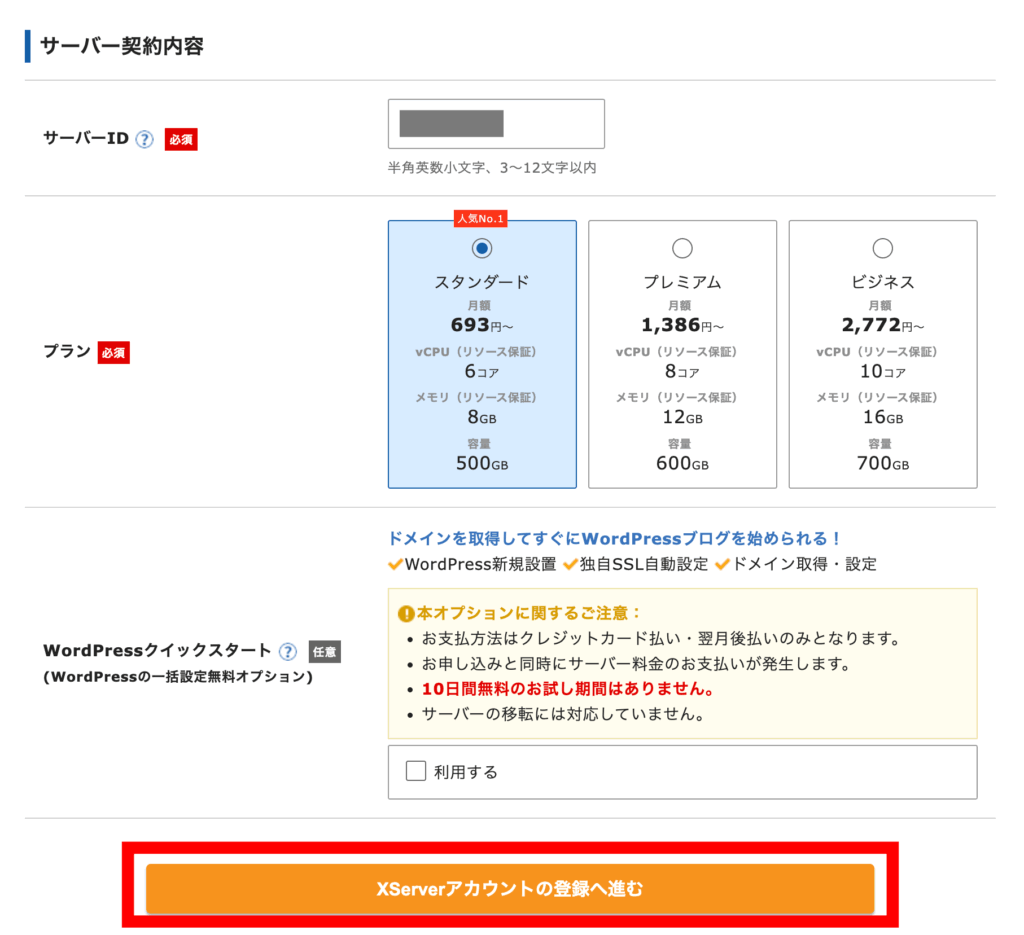Click the checkmark beside 独自SSL自動設定
Image resolution: width=1024 pixels, height=935 pixels.
coord(571,564)
